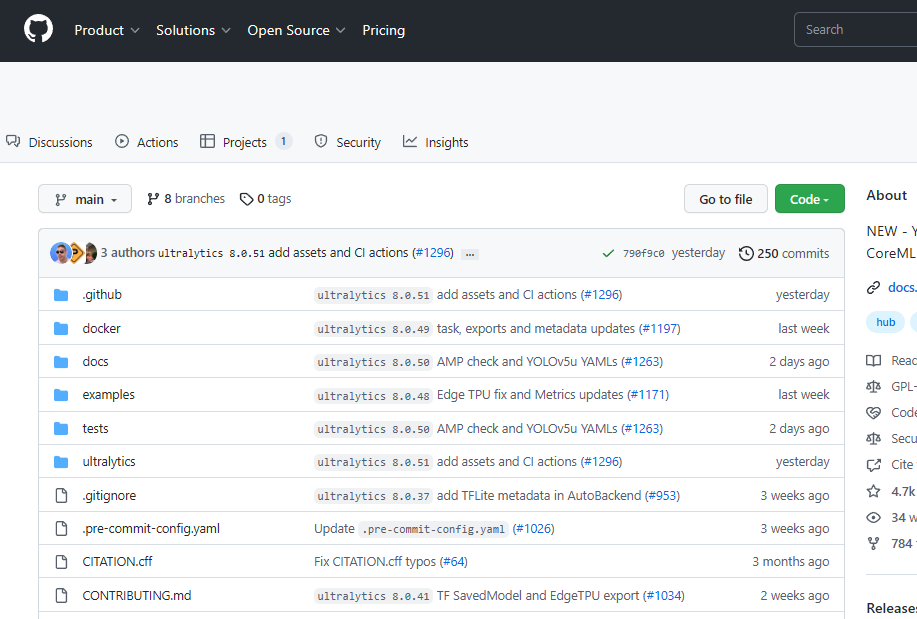Open the CONTRIBUTING.md file name
Screen dimensions: 917x619
[x=137, y=595]
